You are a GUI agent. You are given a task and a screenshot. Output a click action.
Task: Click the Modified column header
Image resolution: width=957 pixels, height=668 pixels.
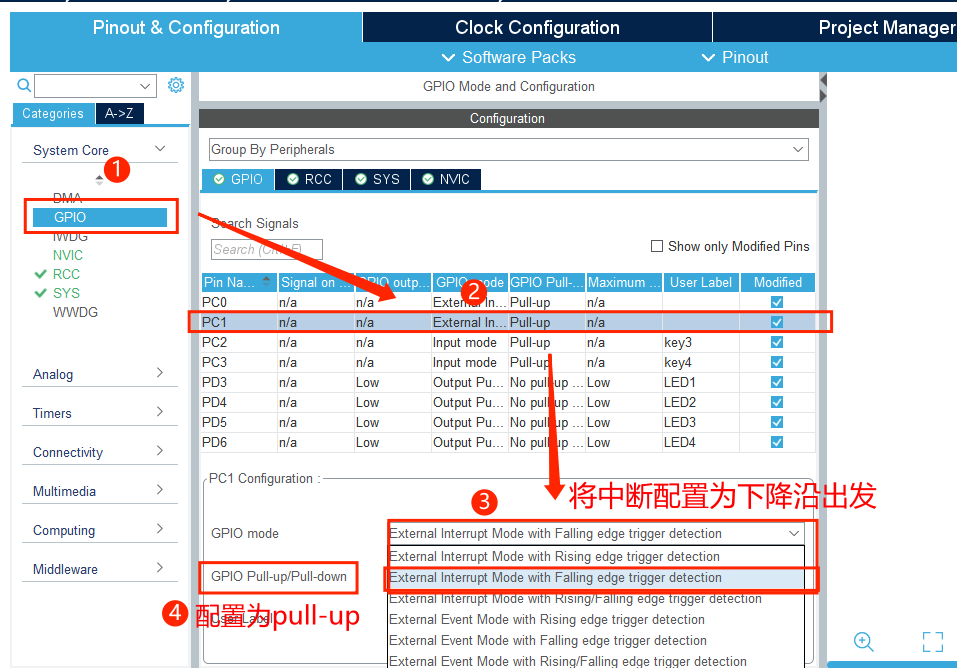[778, 282]
